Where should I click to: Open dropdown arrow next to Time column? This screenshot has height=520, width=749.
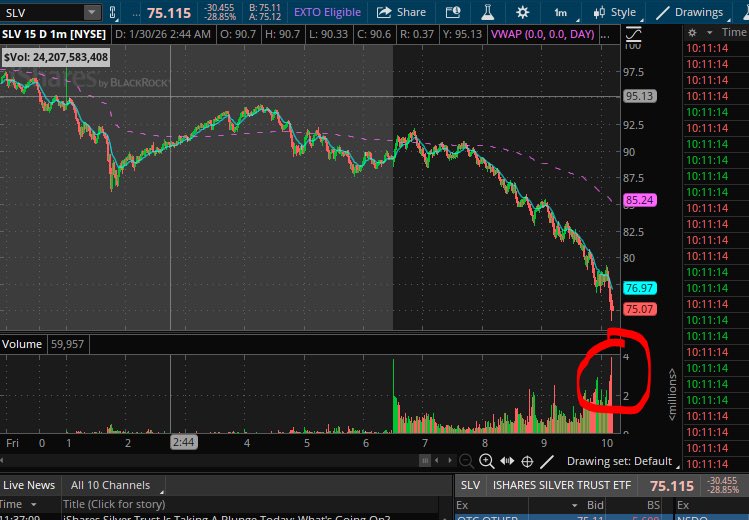coord(709,32)
